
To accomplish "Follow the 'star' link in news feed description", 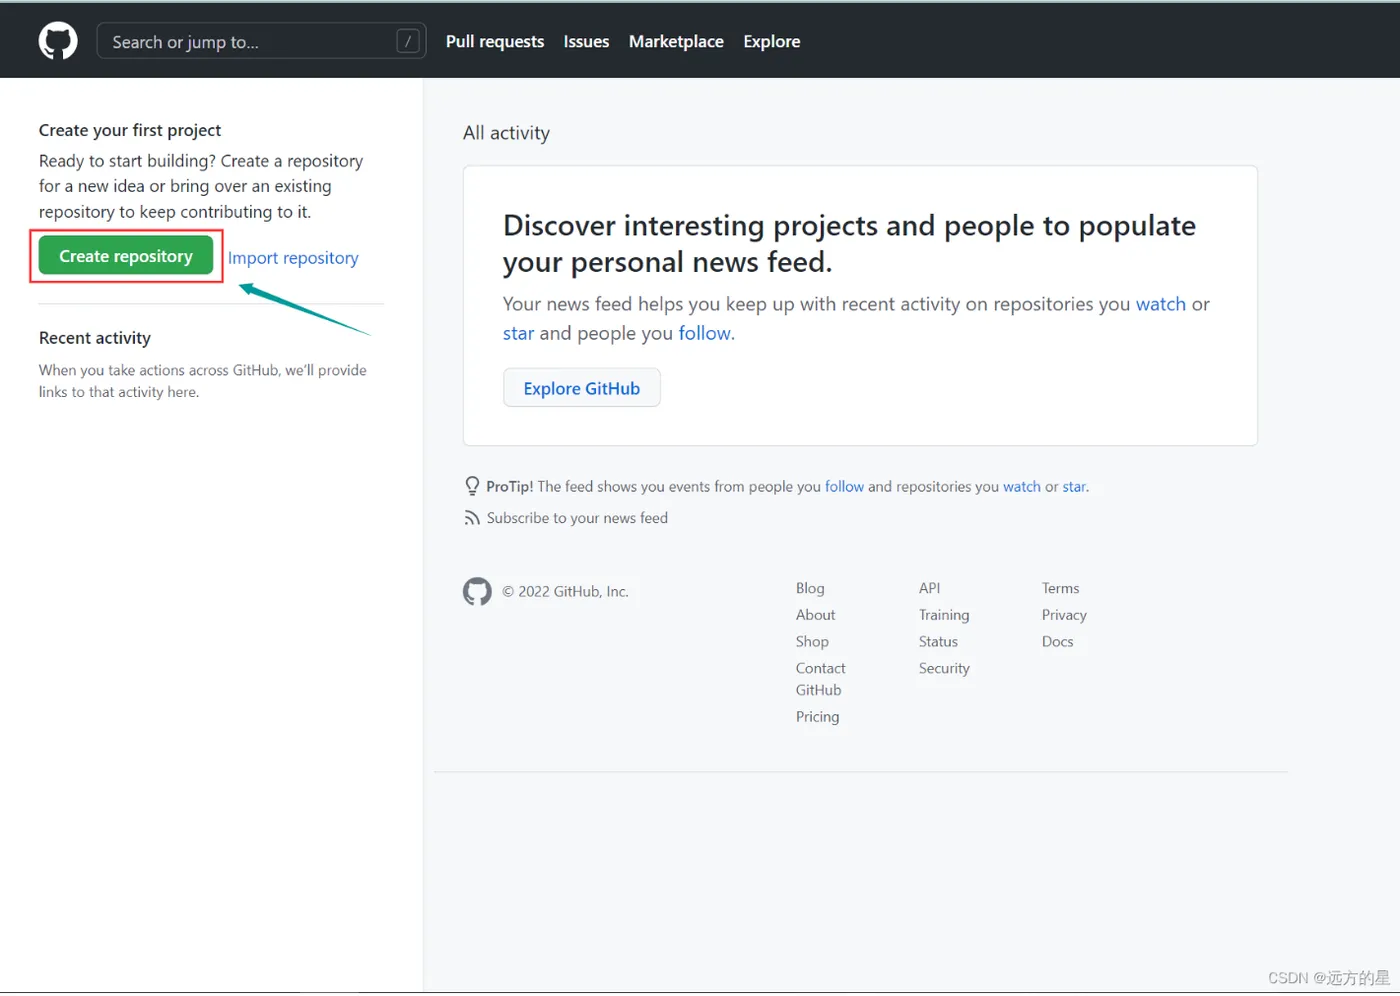I will 518,333.
